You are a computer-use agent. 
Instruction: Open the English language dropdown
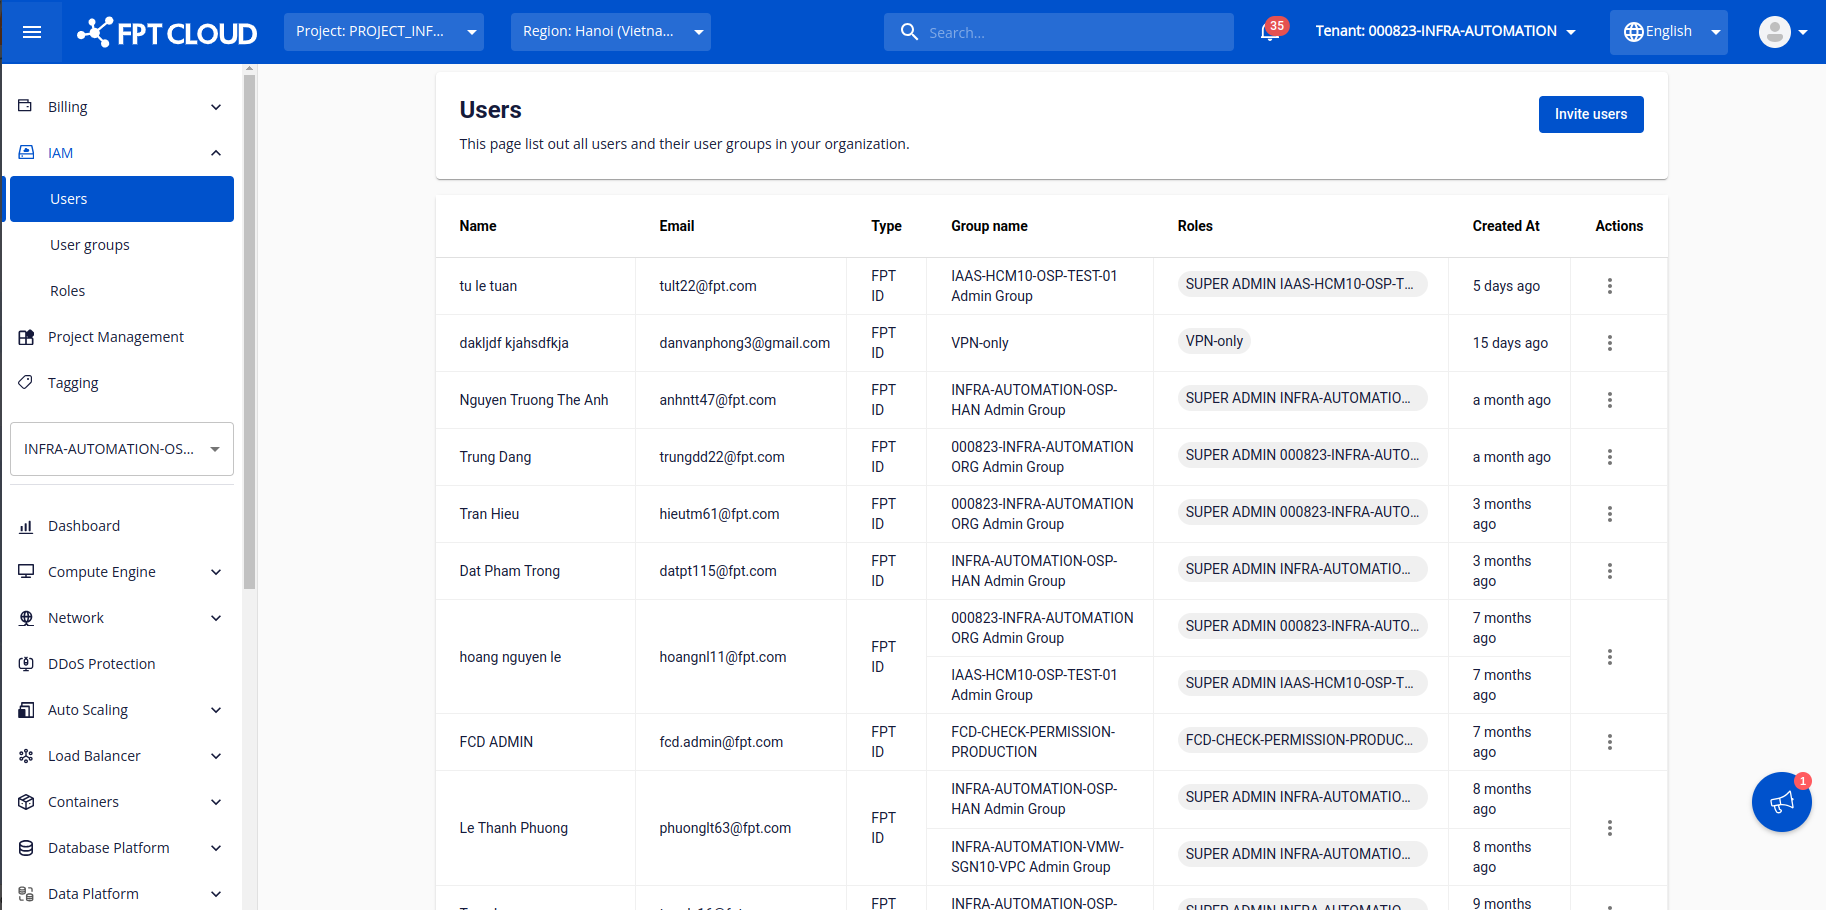(1668, 32)
